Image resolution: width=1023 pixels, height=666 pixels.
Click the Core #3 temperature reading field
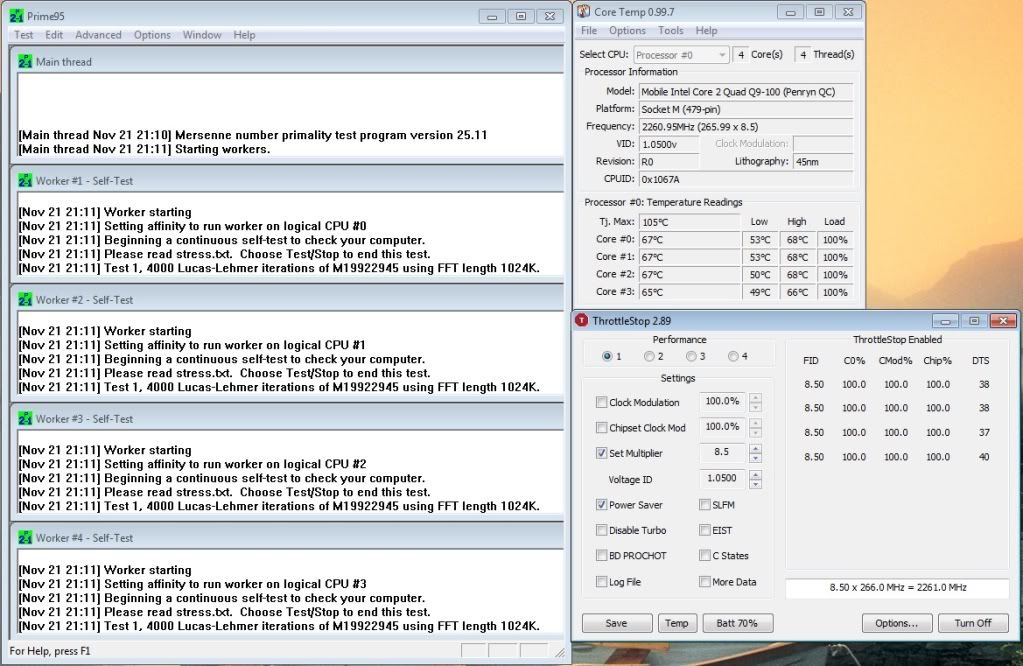click(690, 292)
